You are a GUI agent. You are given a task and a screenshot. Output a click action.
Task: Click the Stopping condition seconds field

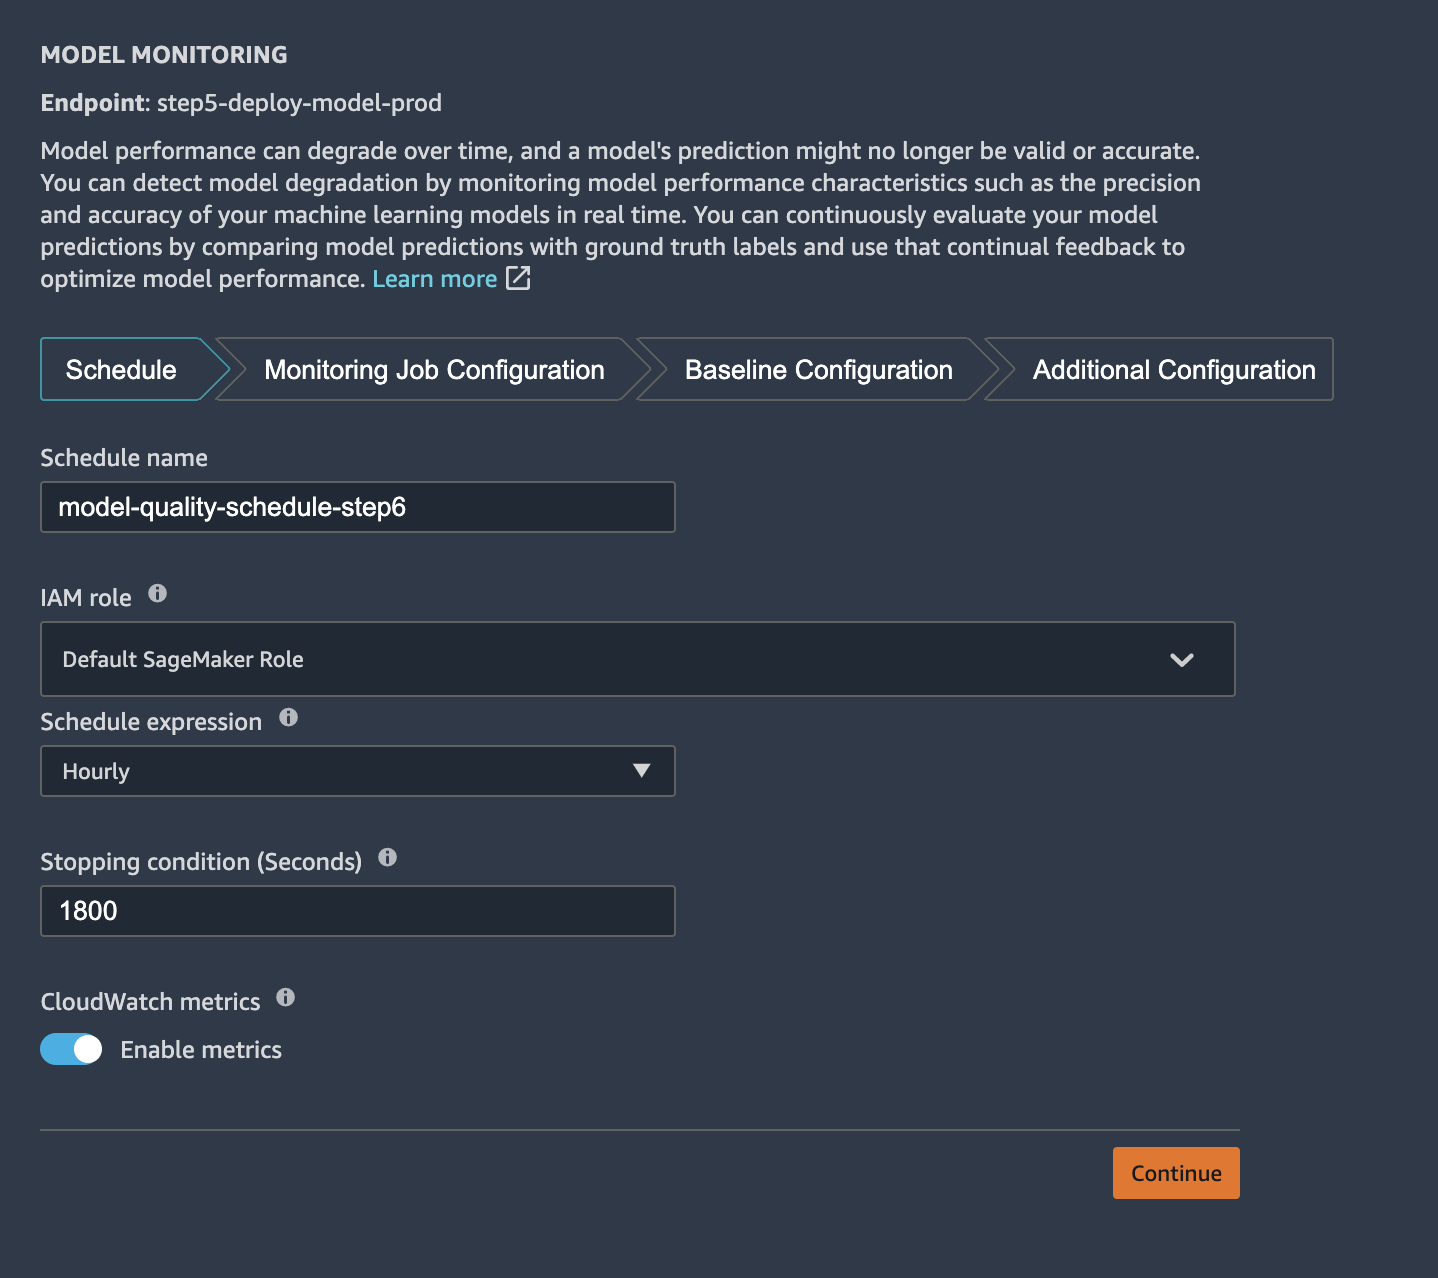coord(358,911)
